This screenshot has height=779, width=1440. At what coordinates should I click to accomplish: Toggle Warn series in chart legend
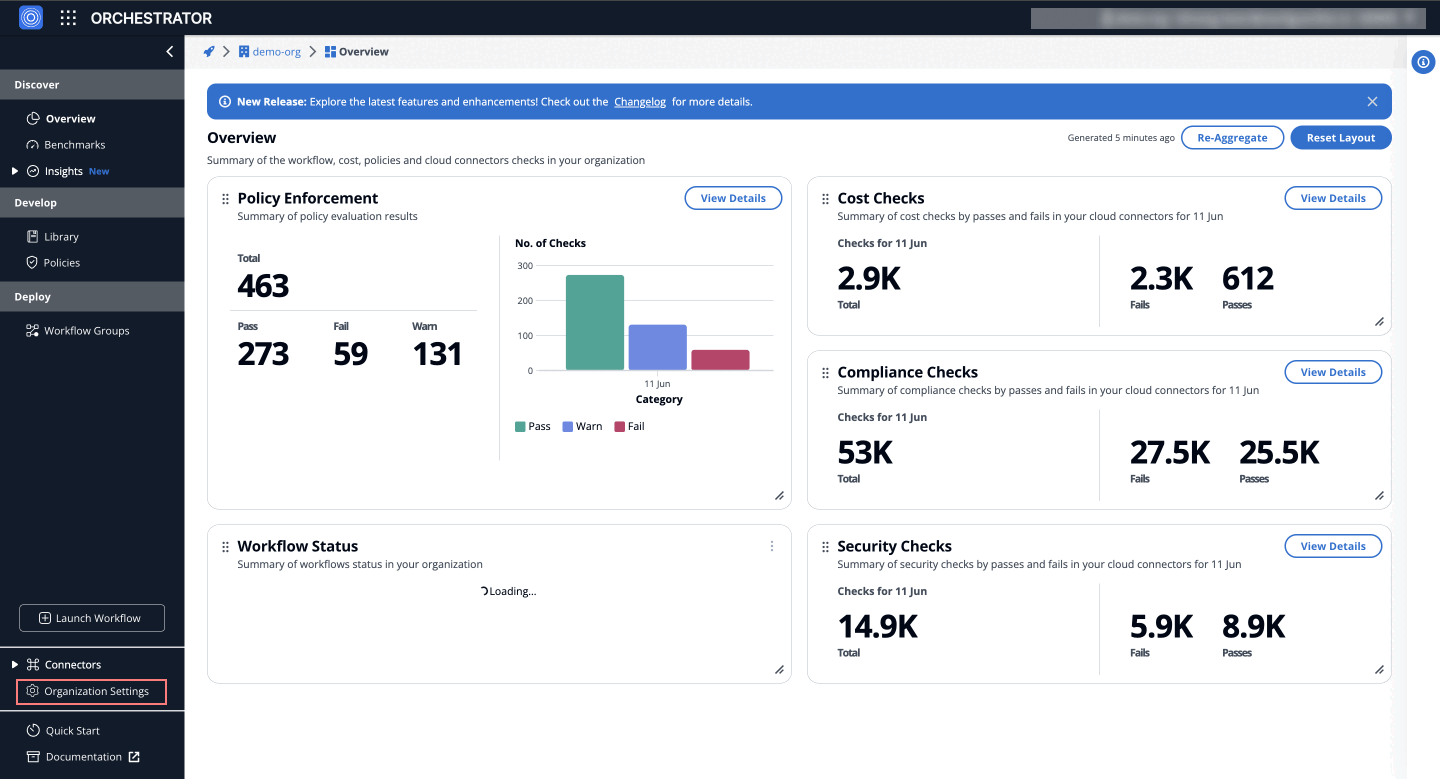click(x=581, y=426)
